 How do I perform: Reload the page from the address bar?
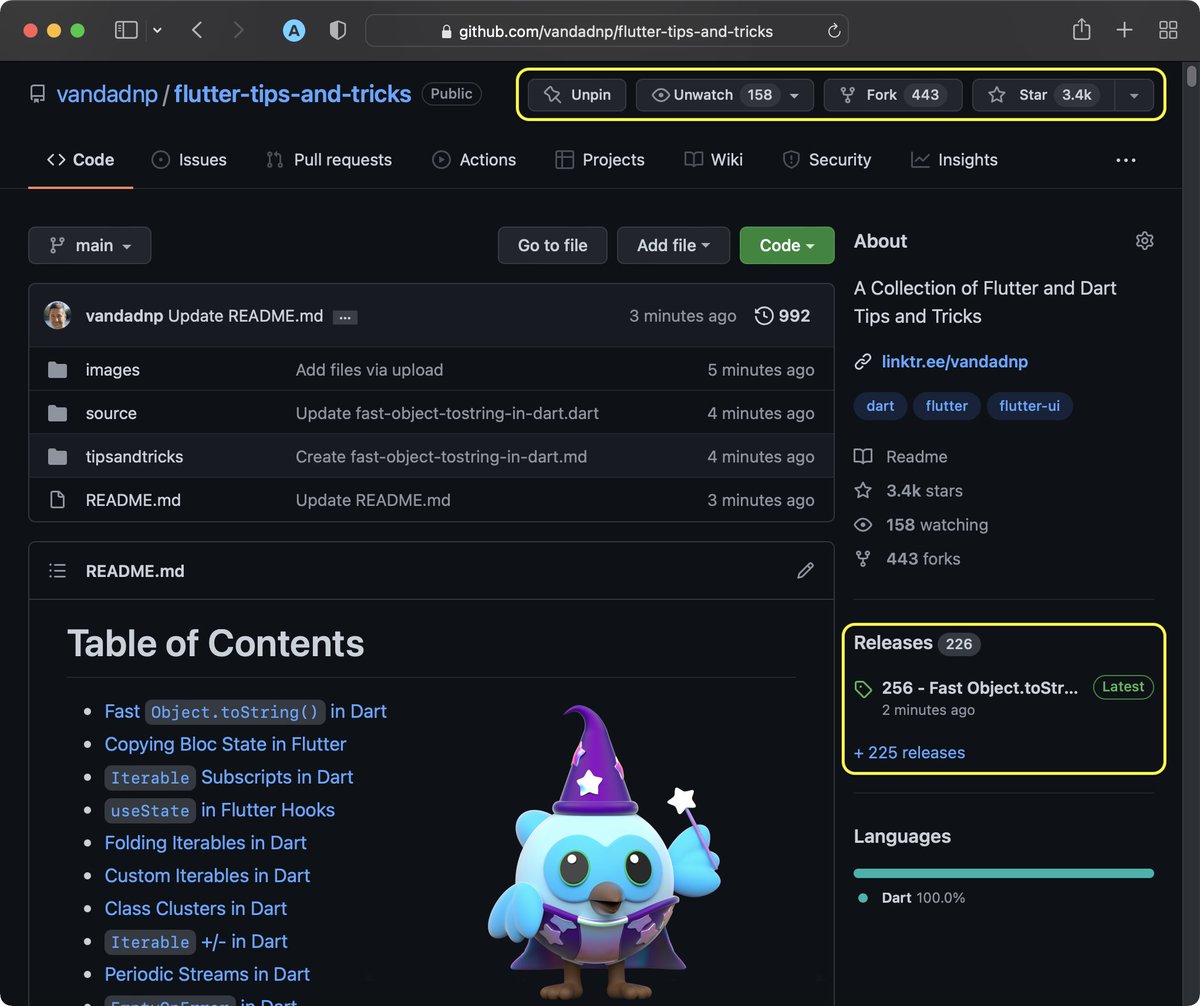click(834, 31)
